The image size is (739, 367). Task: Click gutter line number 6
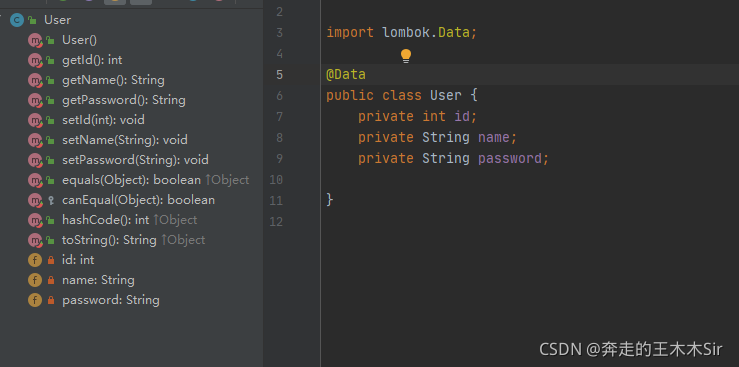click(x=279, y=96)
